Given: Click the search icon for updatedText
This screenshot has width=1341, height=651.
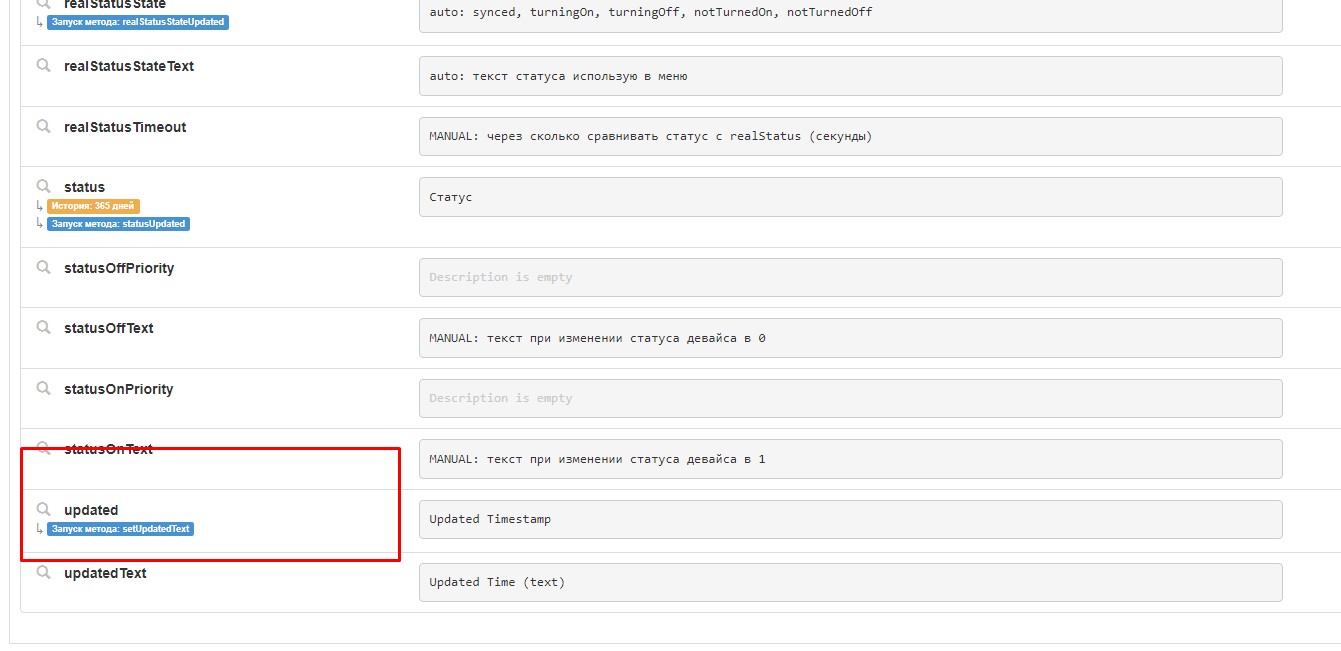Looking at the screenshot, I should tap(42, 572).
